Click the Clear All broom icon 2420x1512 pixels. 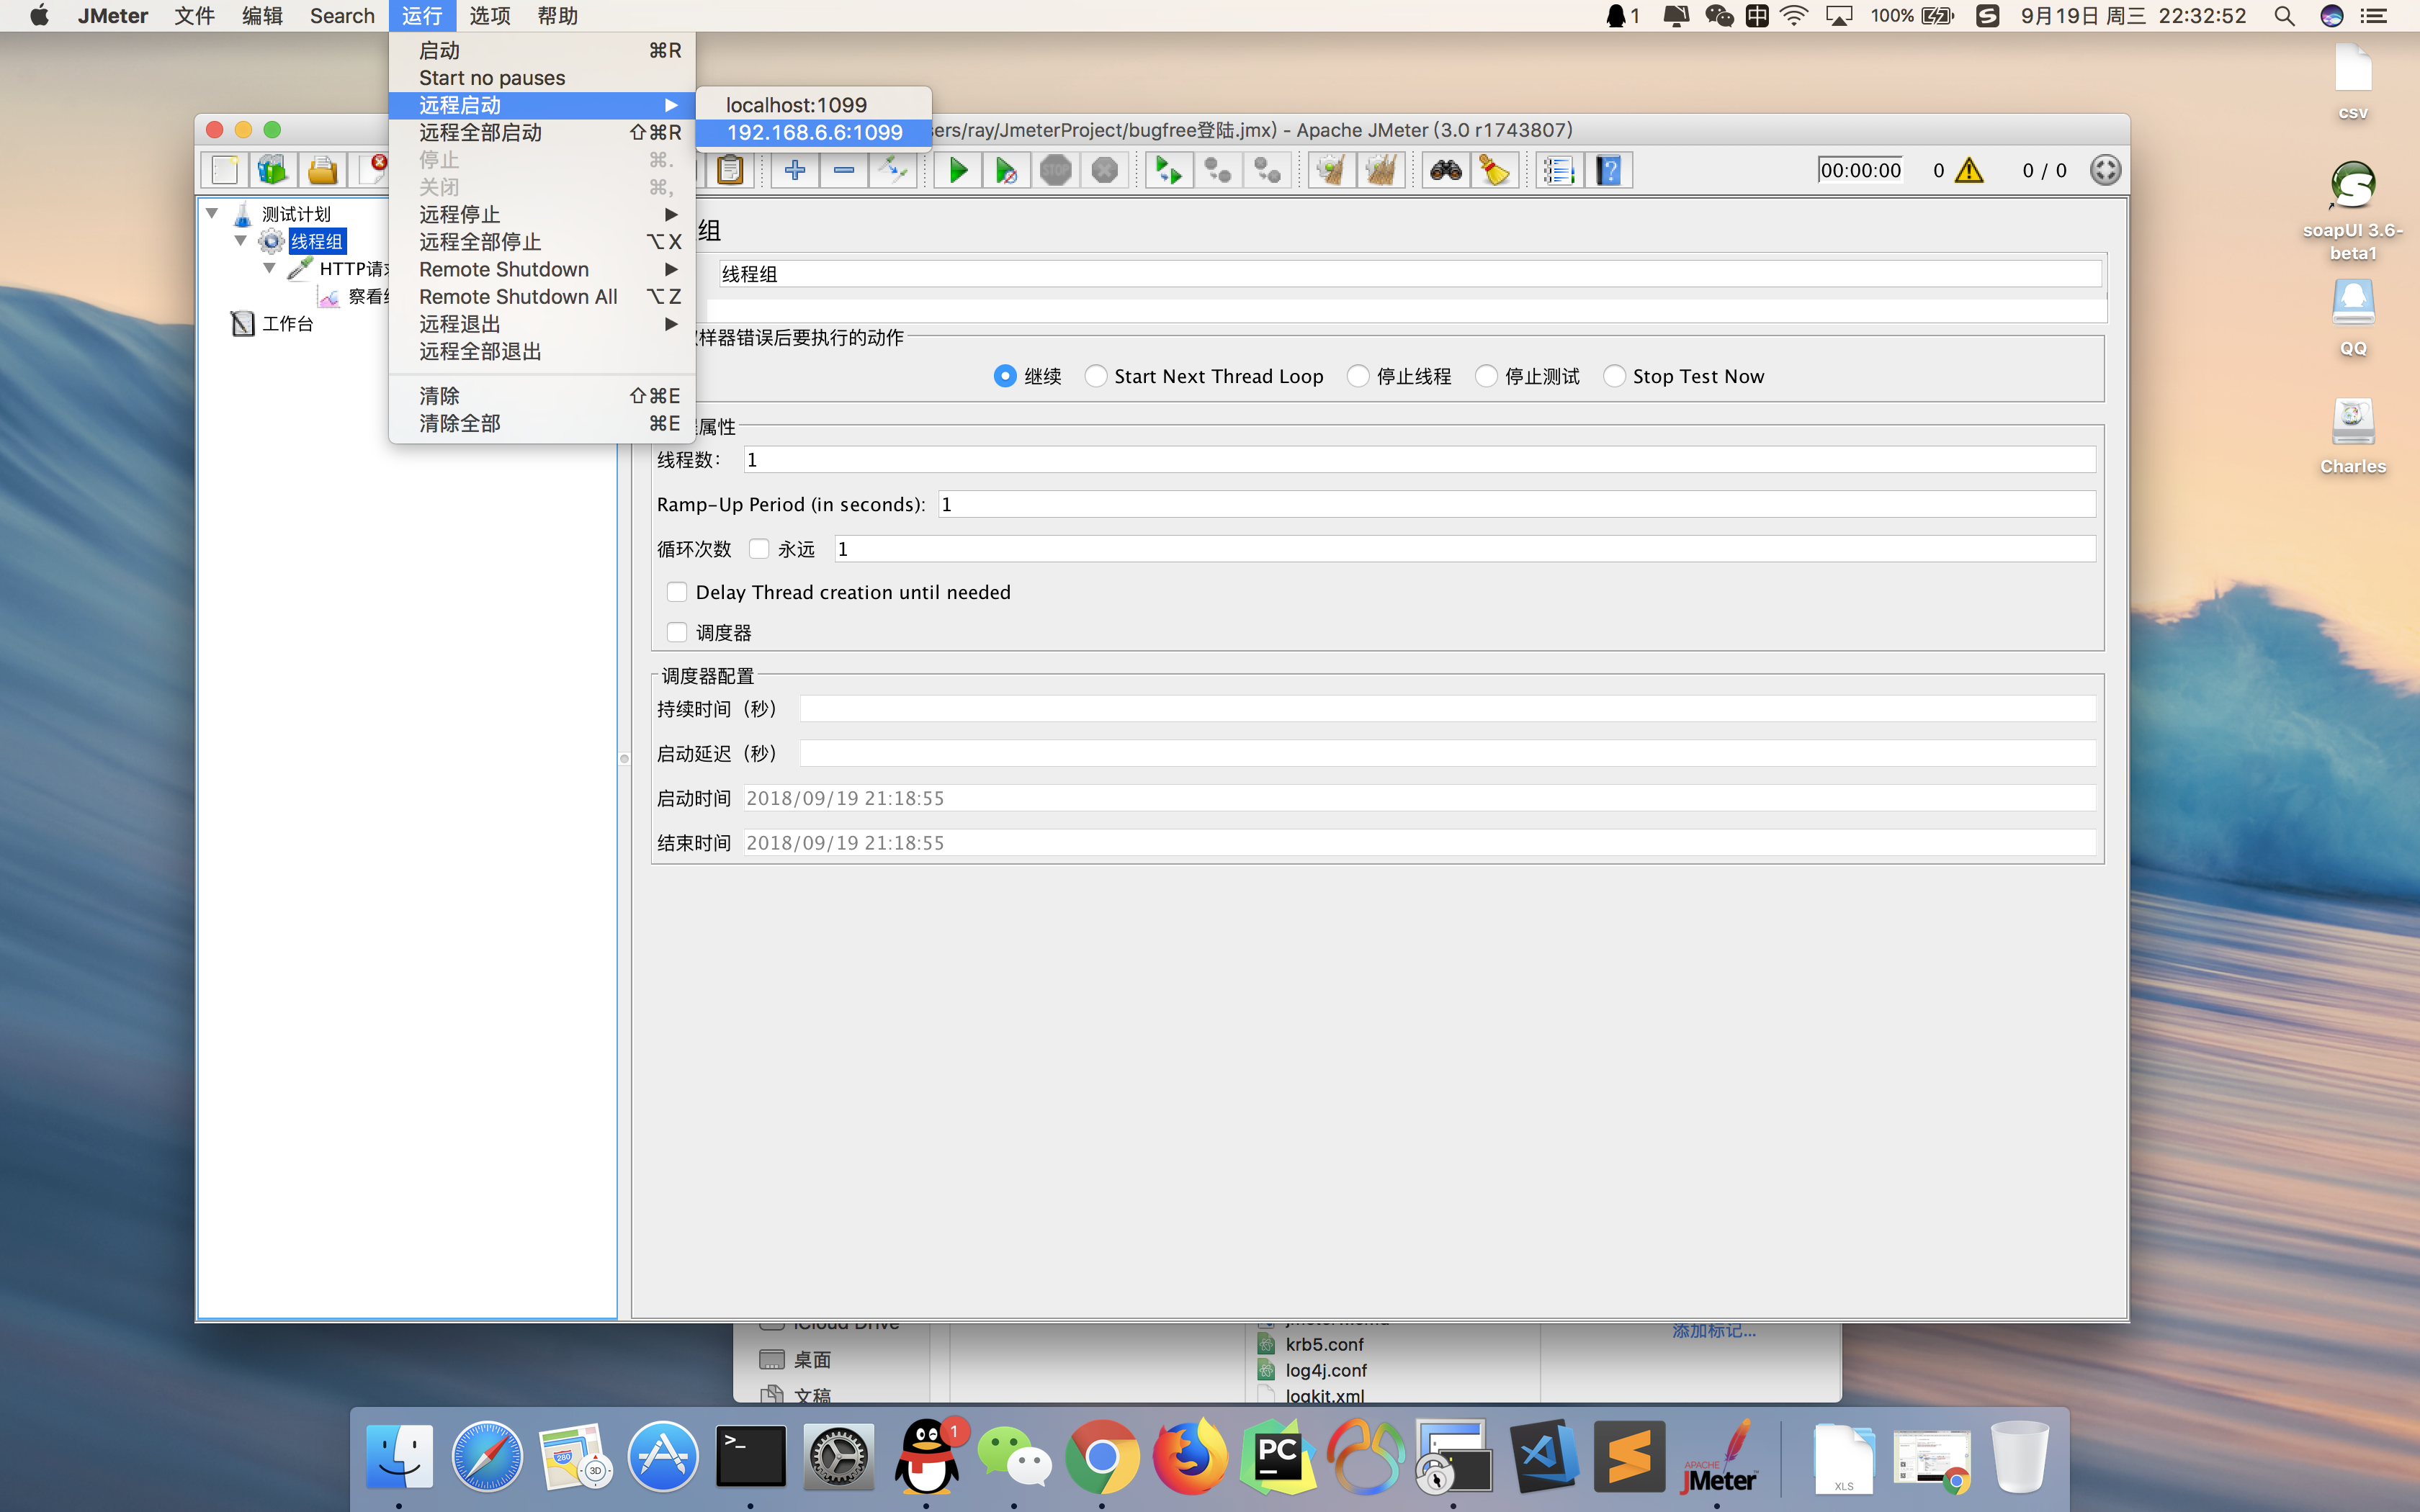(x=1381, y=171)
